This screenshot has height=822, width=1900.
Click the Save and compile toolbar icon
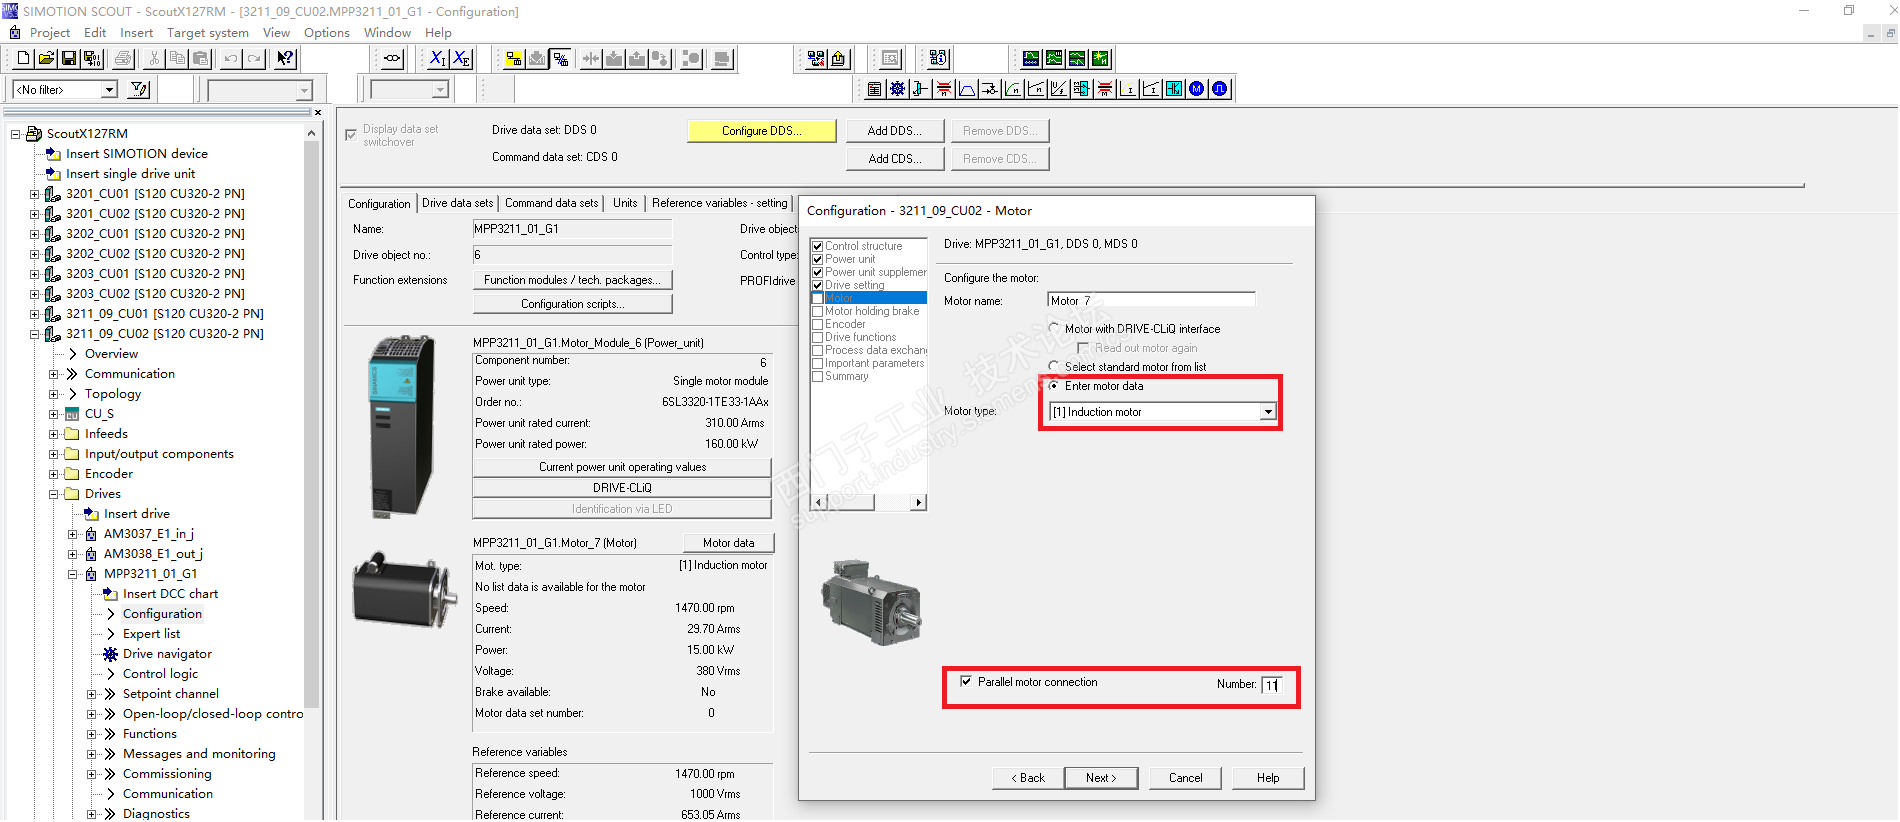pos(92,59)
